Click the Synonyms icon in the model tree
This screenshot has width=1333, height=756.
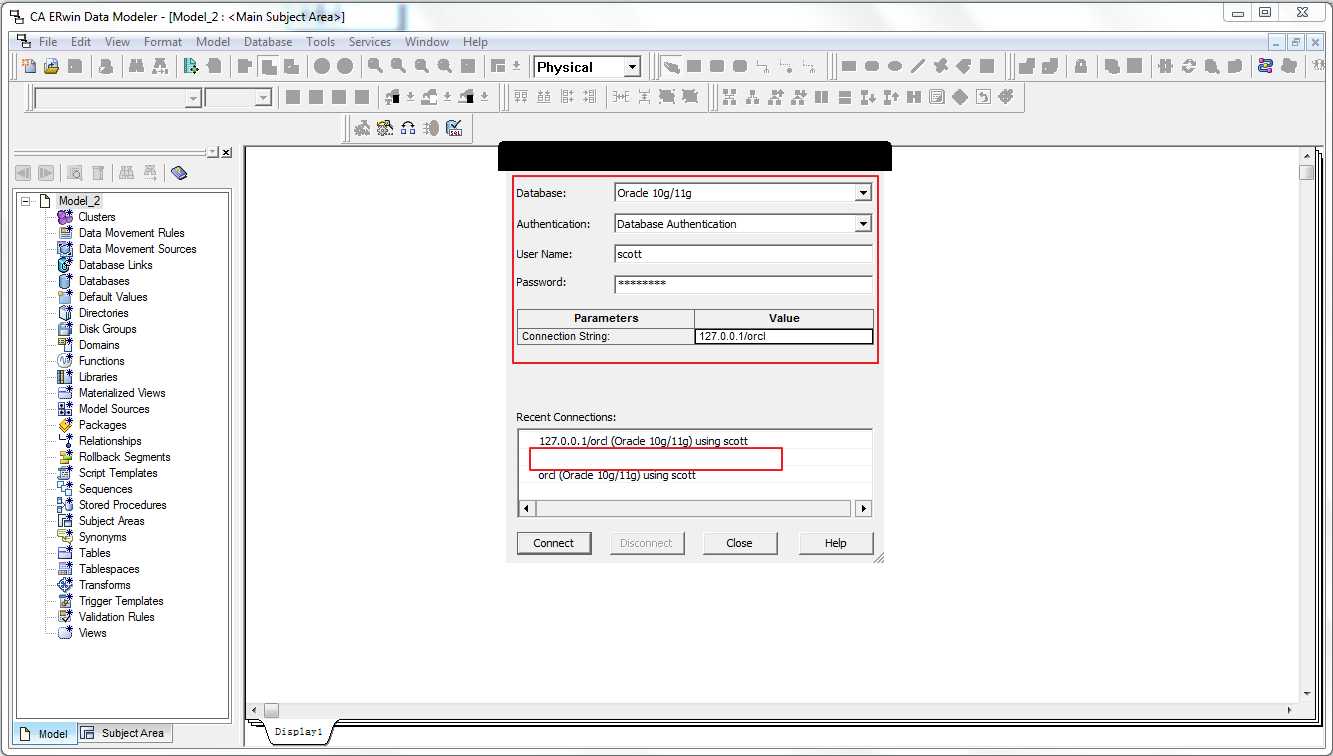click(65, 537)
